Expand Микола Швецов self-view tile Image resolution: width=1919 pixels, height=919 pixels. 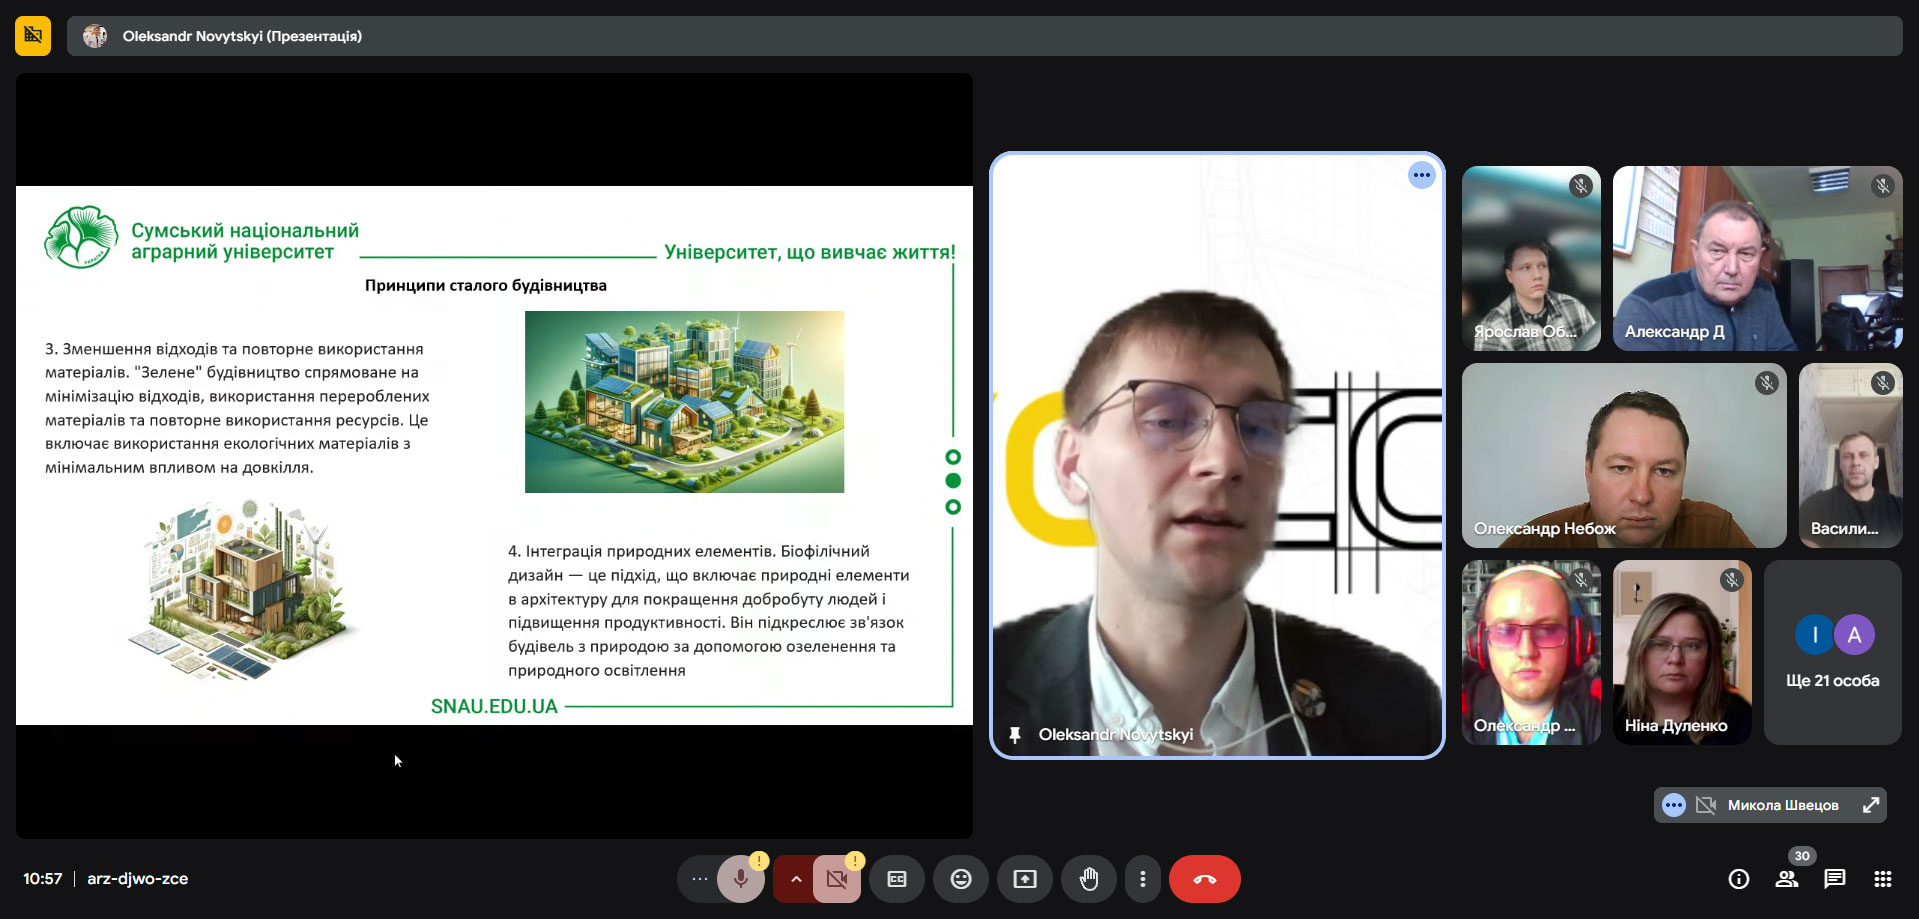[x=1871, y=805]
